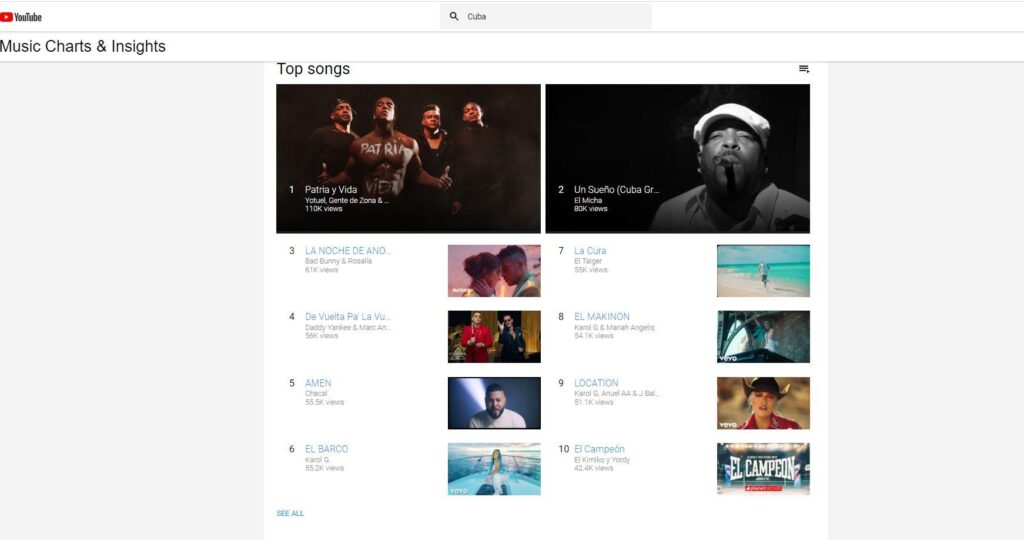The image size is (1024, 540).
Task: Click the YouTube logo
Action: pos(21,17)
